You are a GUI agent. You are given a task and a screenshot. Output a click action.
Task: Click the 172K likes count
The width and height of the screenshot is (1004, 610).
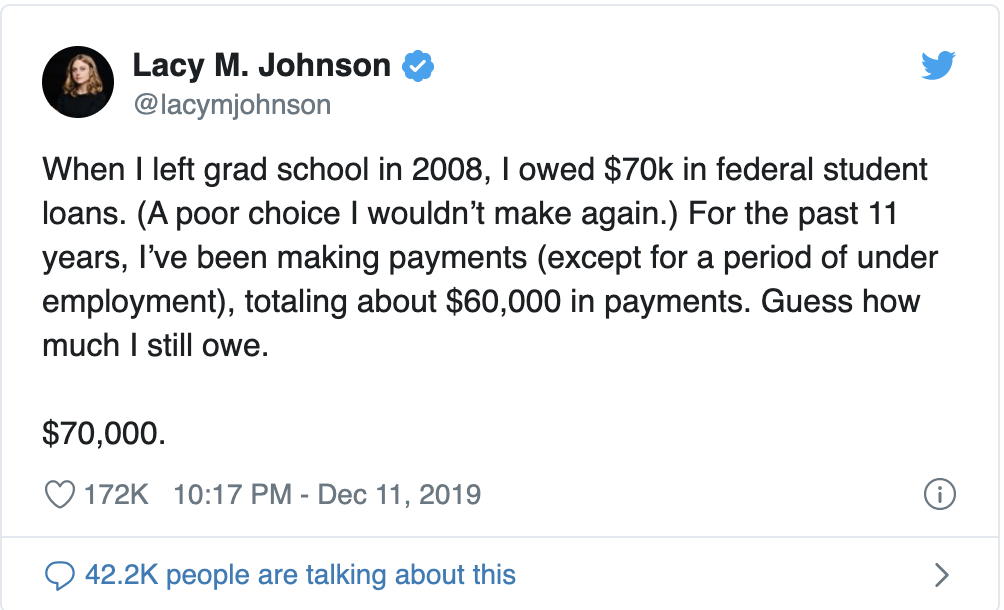[116, 494]
